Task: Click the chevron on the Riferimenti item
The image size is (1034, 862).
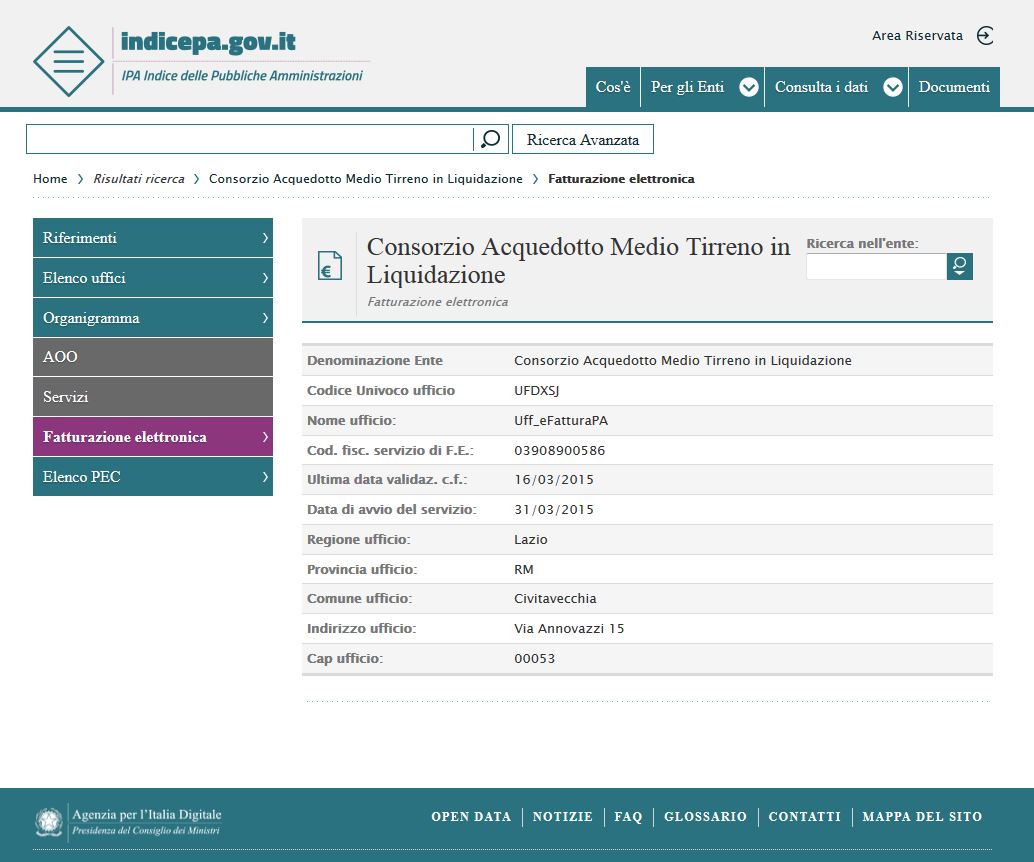Action: (265, 238)
